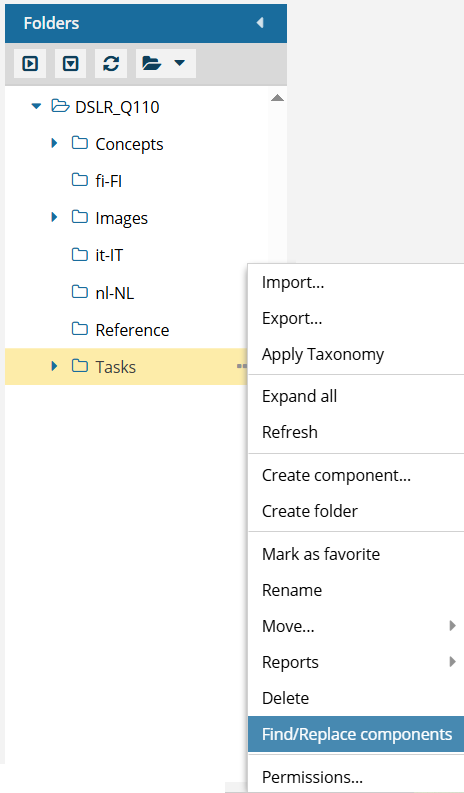
Task: Collapse the Folders panel with left arrow
Action: (260, 23)
